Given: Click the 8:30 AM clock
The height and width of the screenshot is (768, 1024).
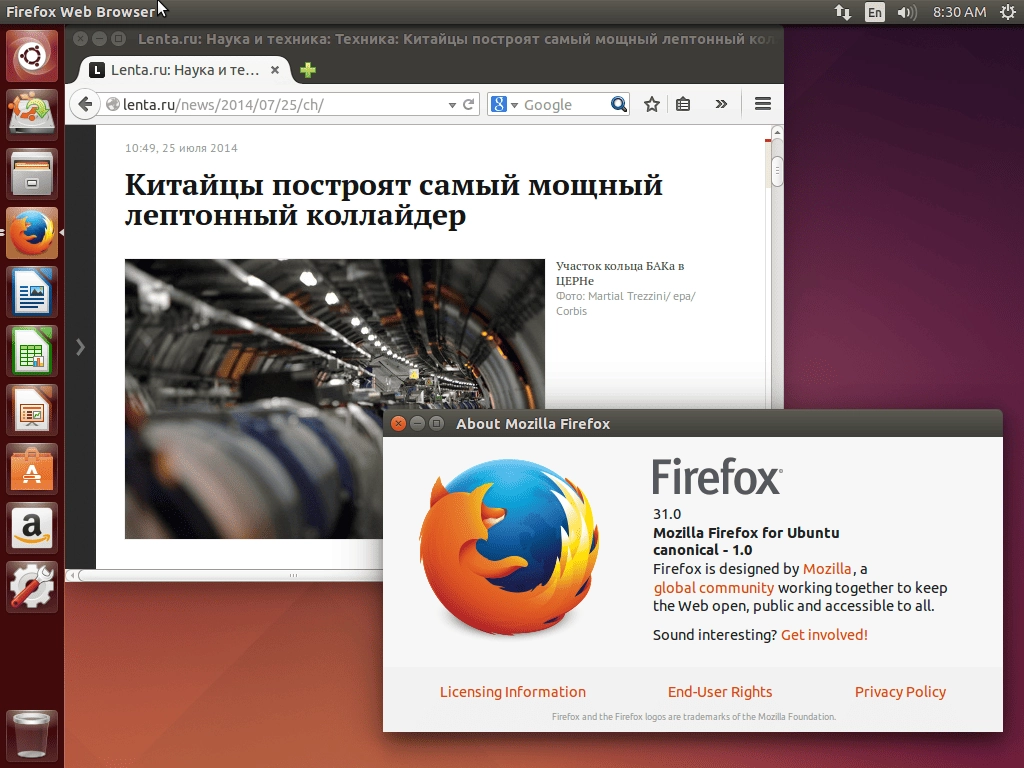Looking at the screenshot, I should pos(959,12).
